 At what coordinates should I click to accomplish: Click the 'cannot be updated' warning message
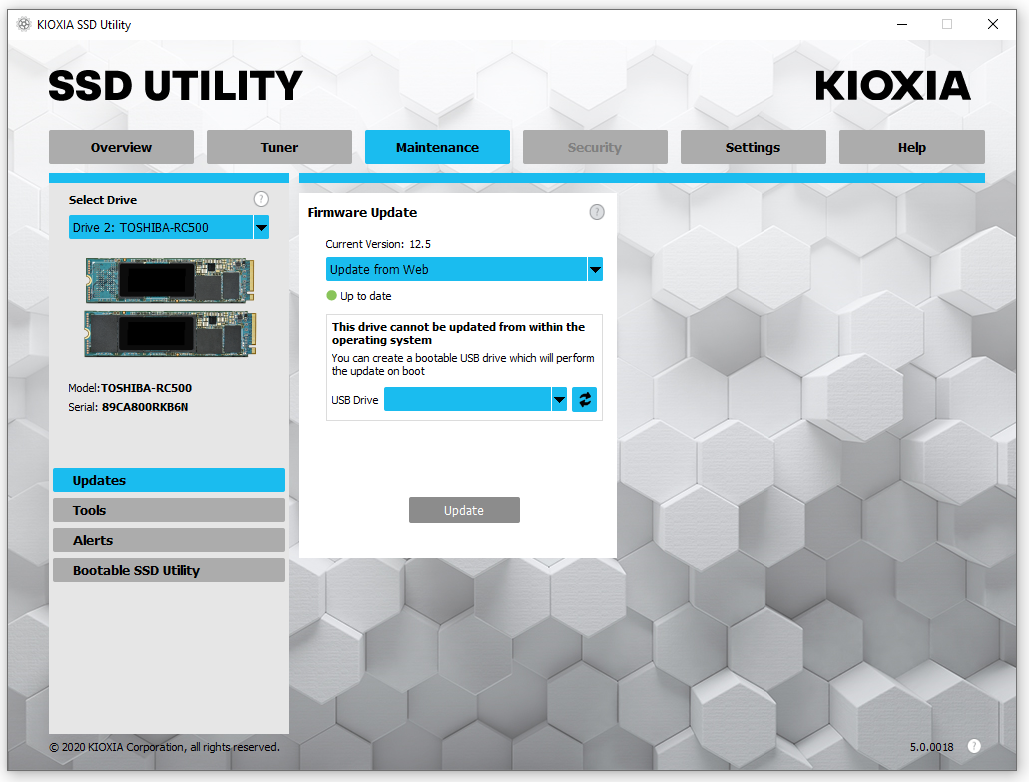(458, 333)
